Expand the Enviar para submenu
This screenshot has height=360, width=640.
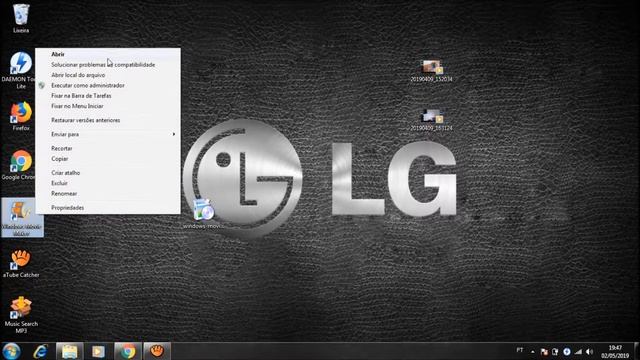pyautogui.click(x=108, y=134)
